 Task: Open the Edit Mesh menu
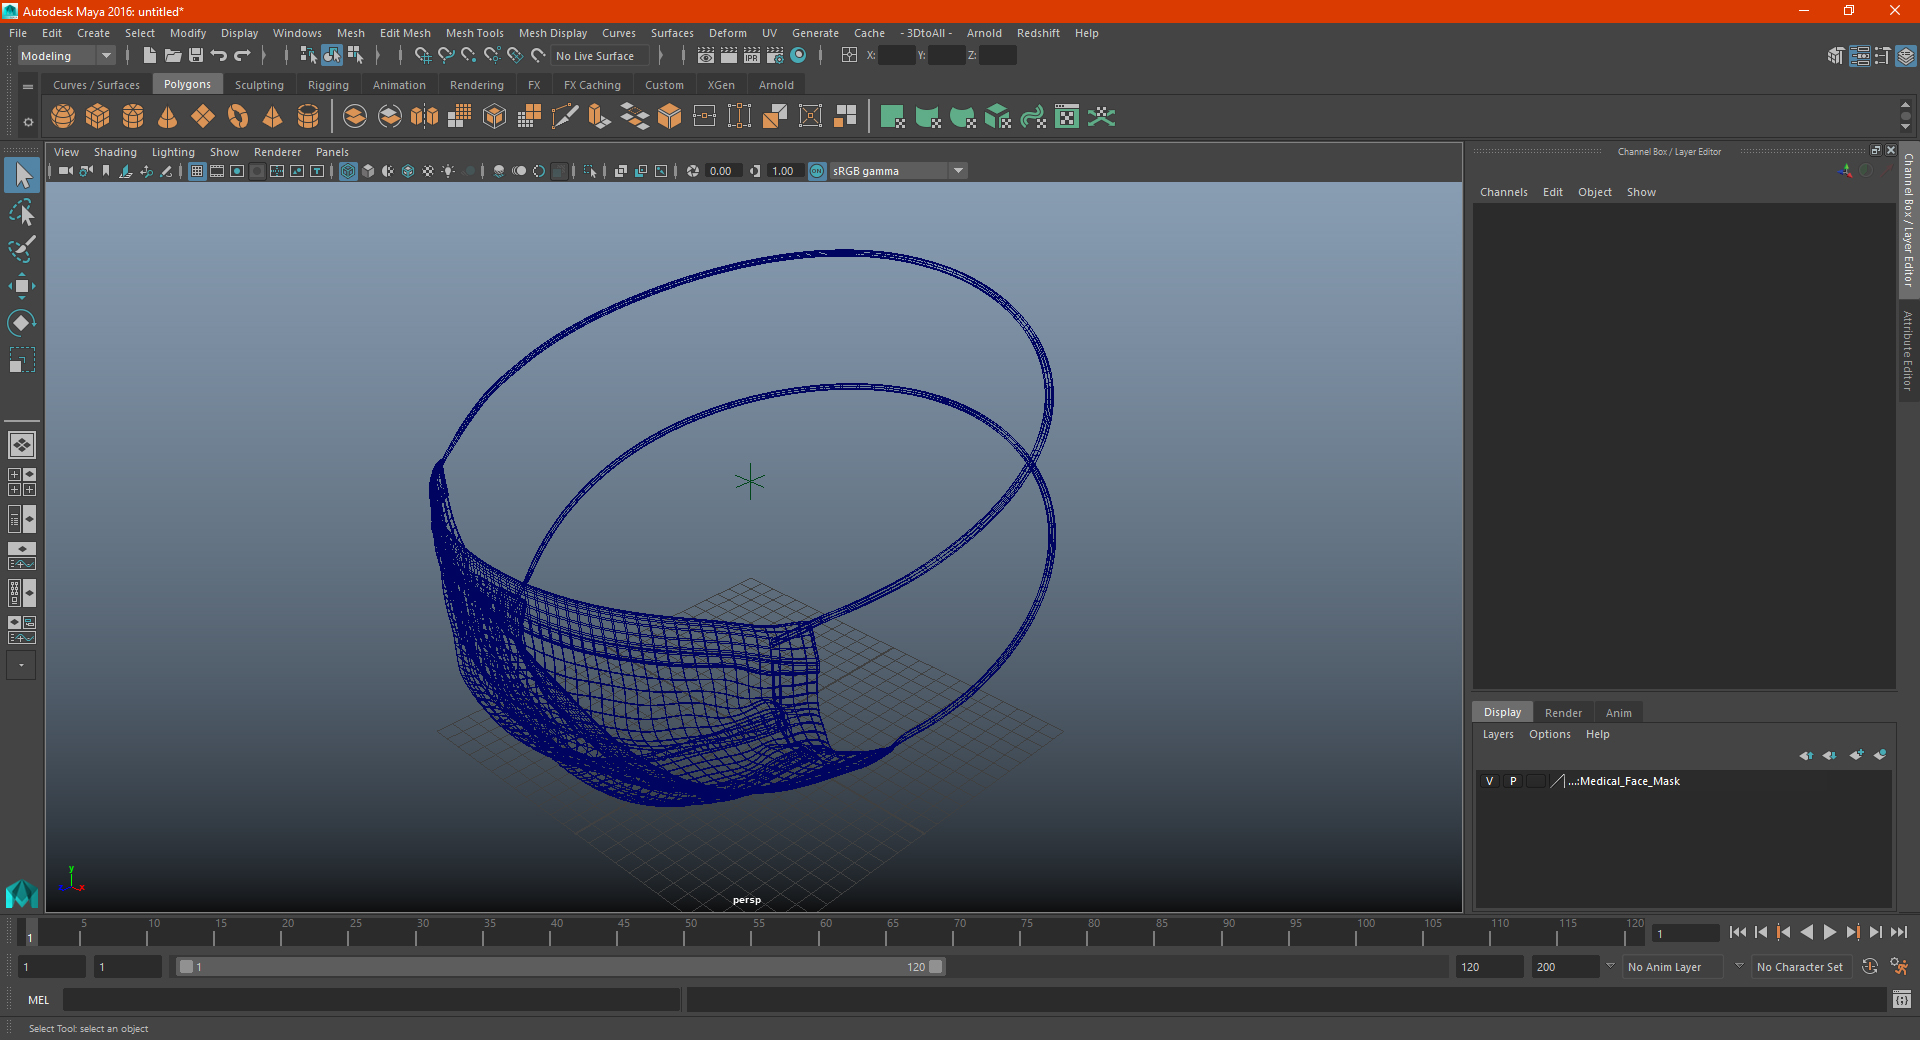(405, 33)
